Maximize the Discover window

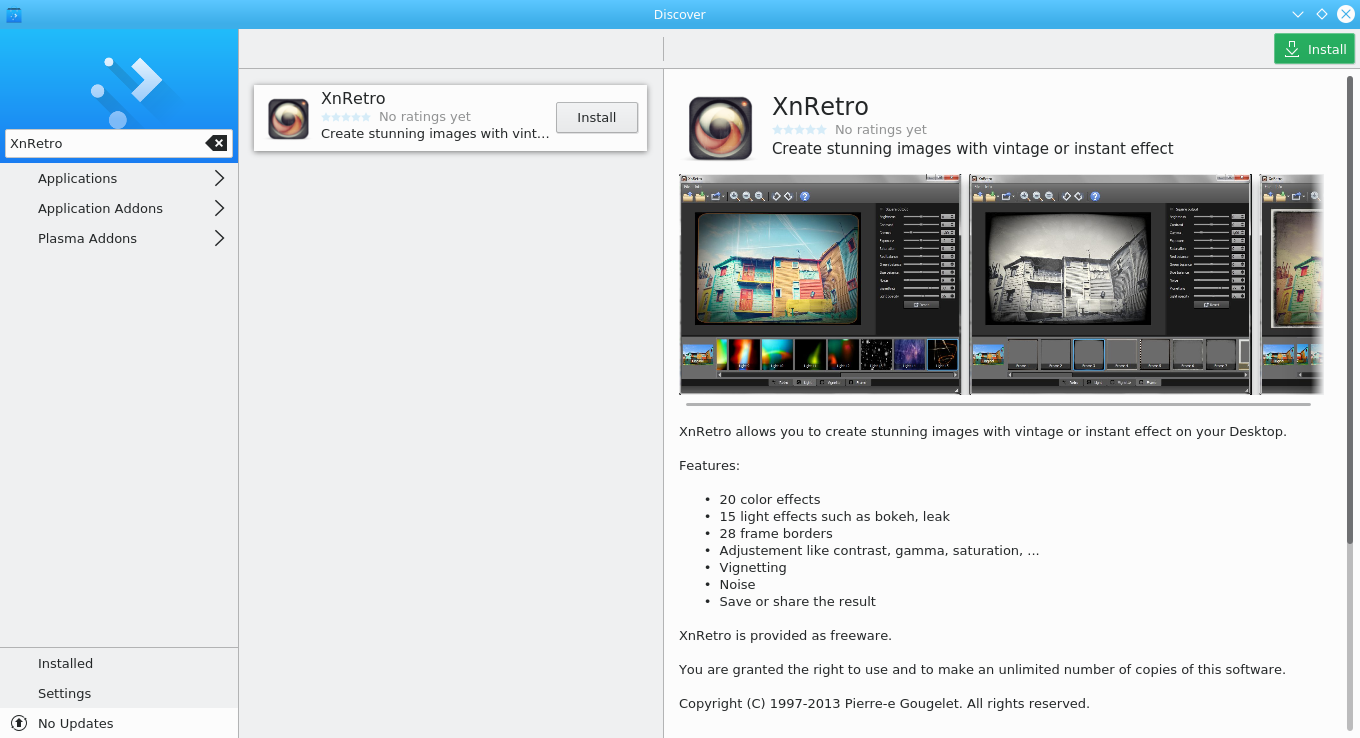[1322, 14]
